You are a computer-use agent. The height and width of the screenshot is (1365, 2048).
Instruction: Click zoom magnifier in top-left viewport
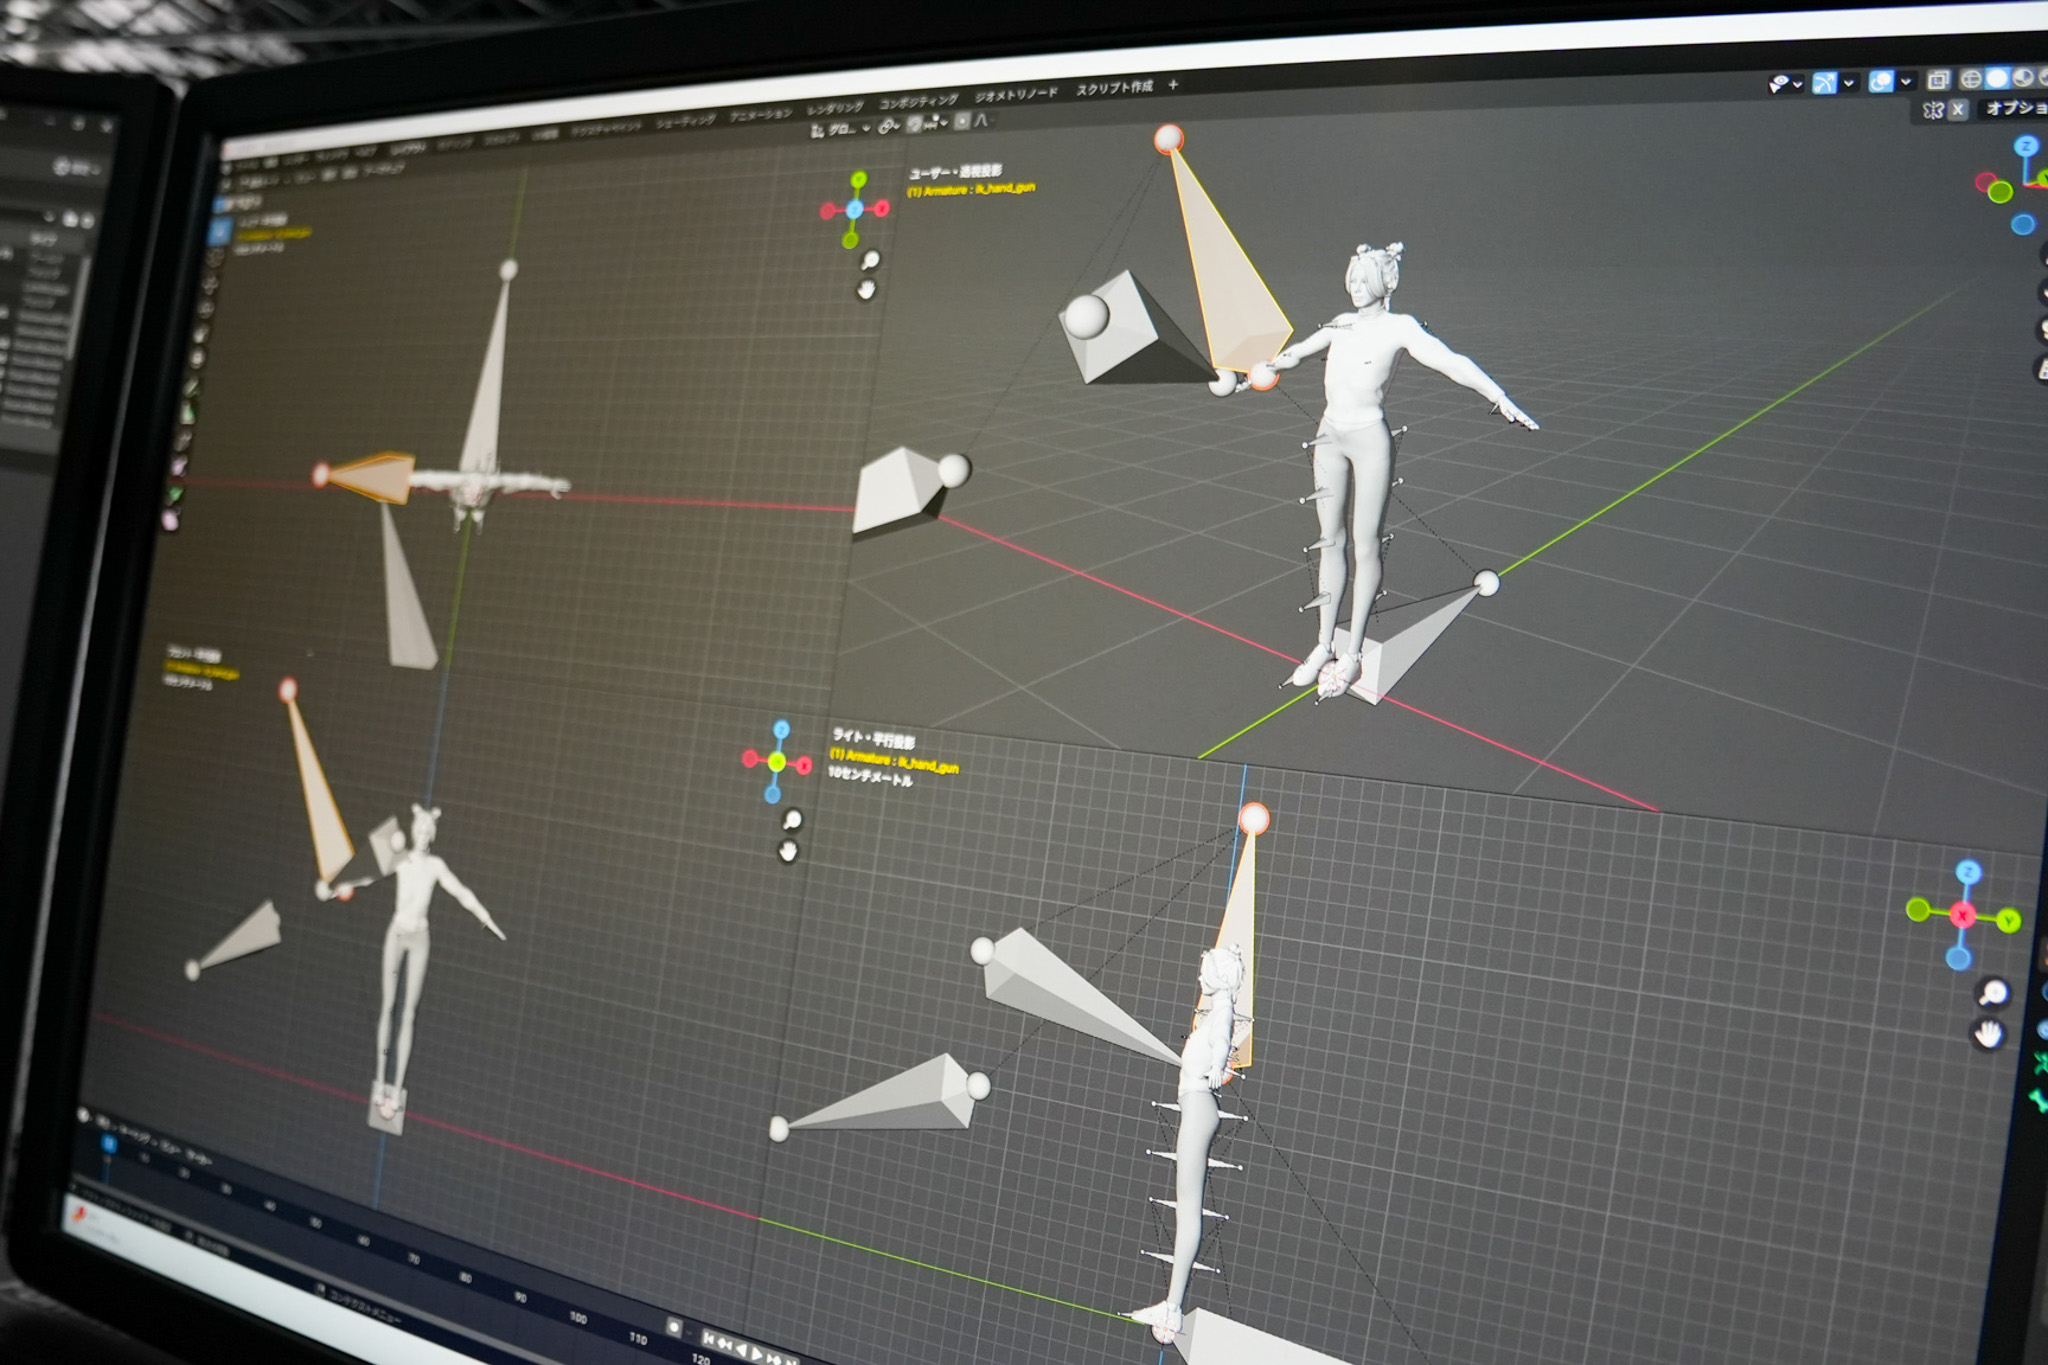870,260
